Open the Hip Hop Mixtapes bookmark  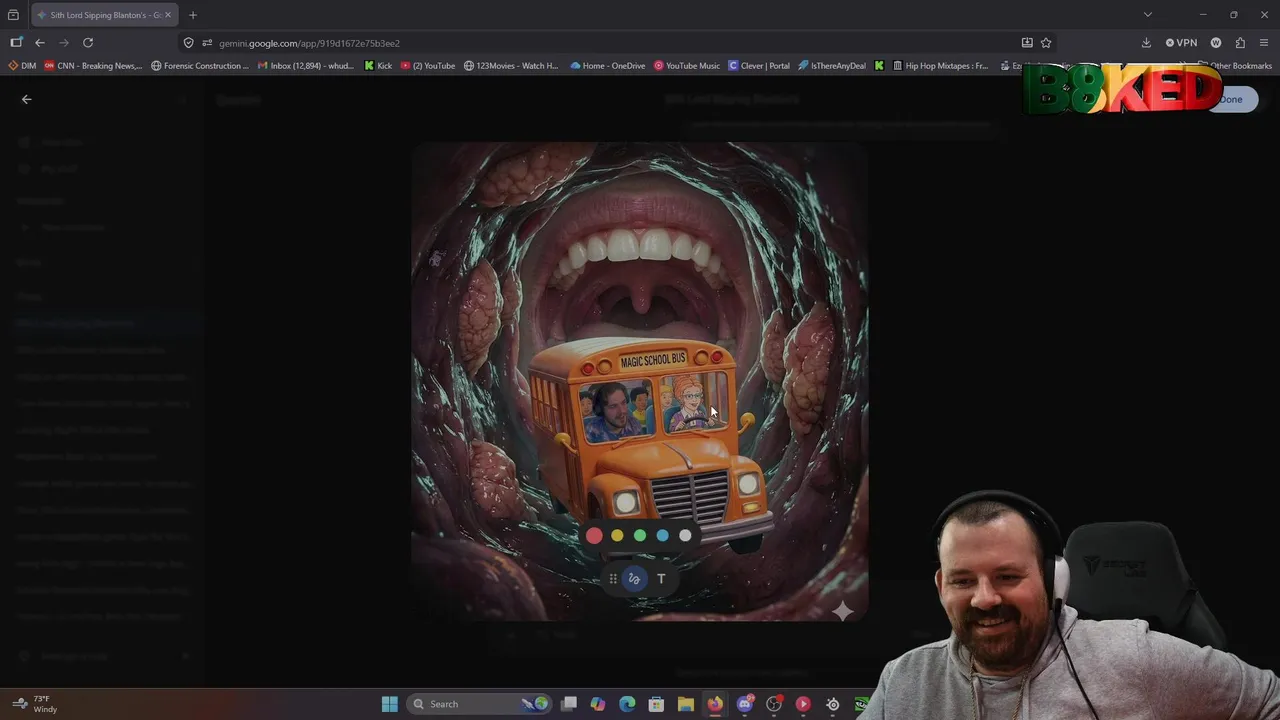pos(940,66)
